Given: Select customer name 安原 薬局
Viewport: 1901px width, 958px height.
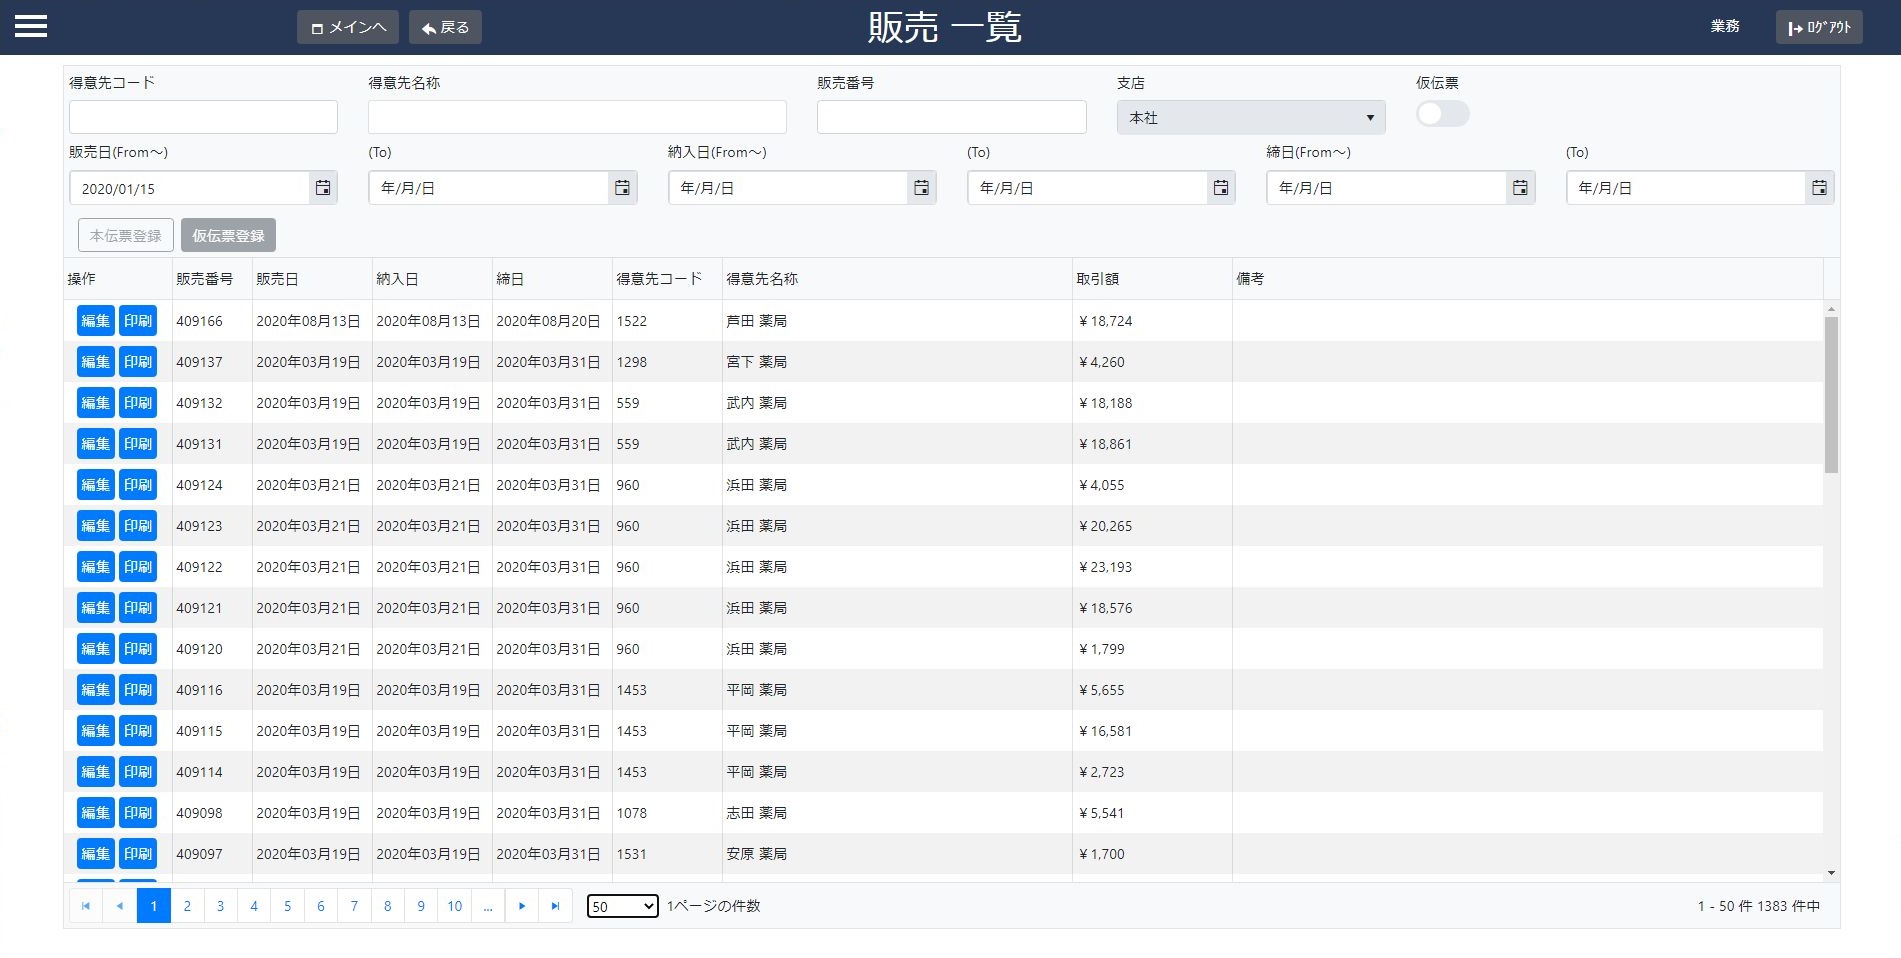Looking at the screenshot, I should coord(756,854).
